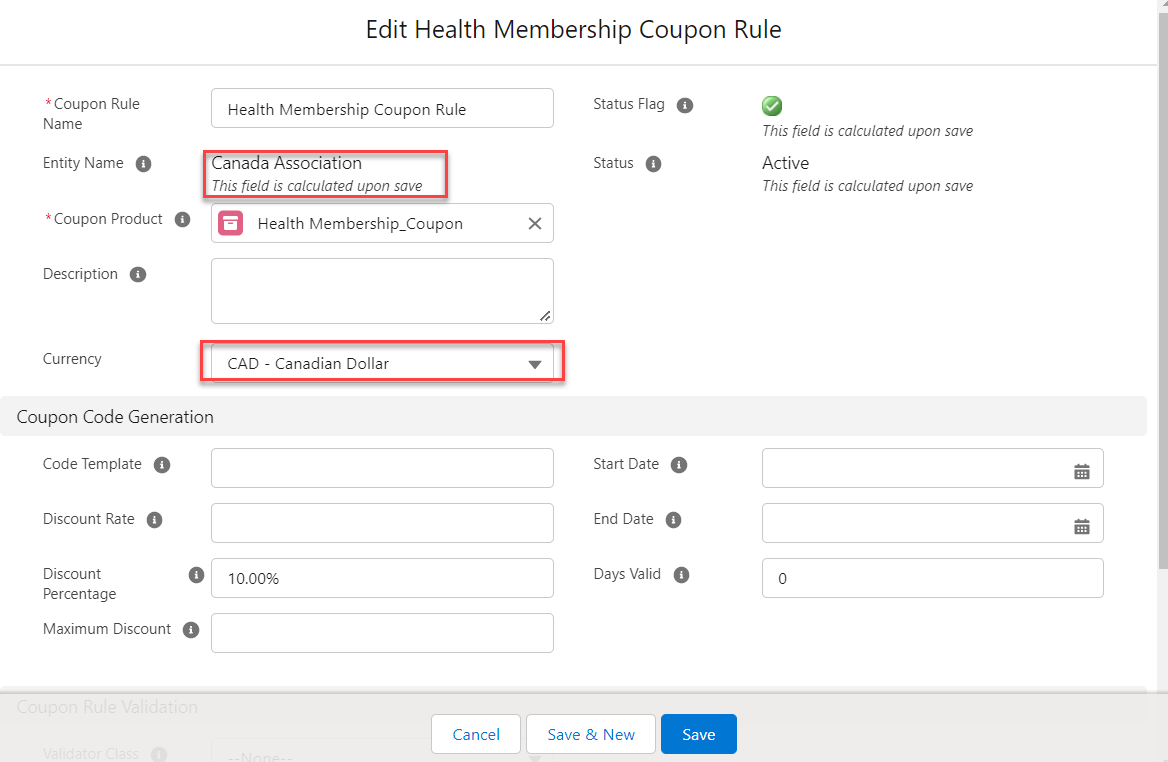Click the Description text area

click(x=382, y=291)
